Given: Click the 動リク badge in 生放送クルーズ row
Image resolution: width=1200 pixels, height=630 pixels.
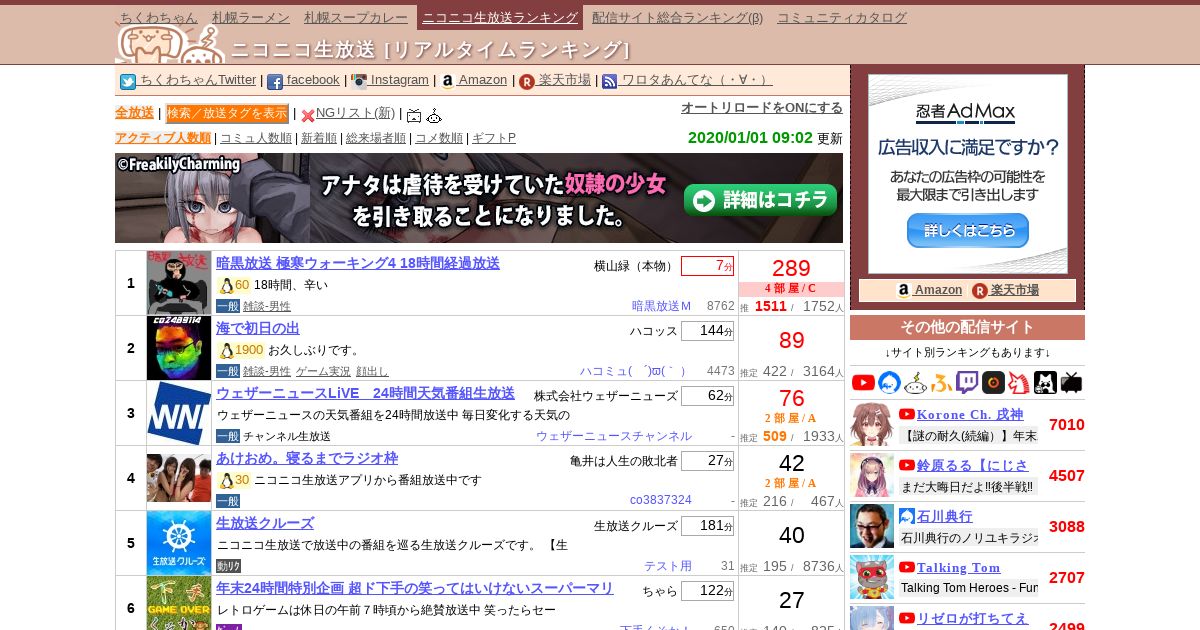Looking at the screenshot, I should (228, 566).
